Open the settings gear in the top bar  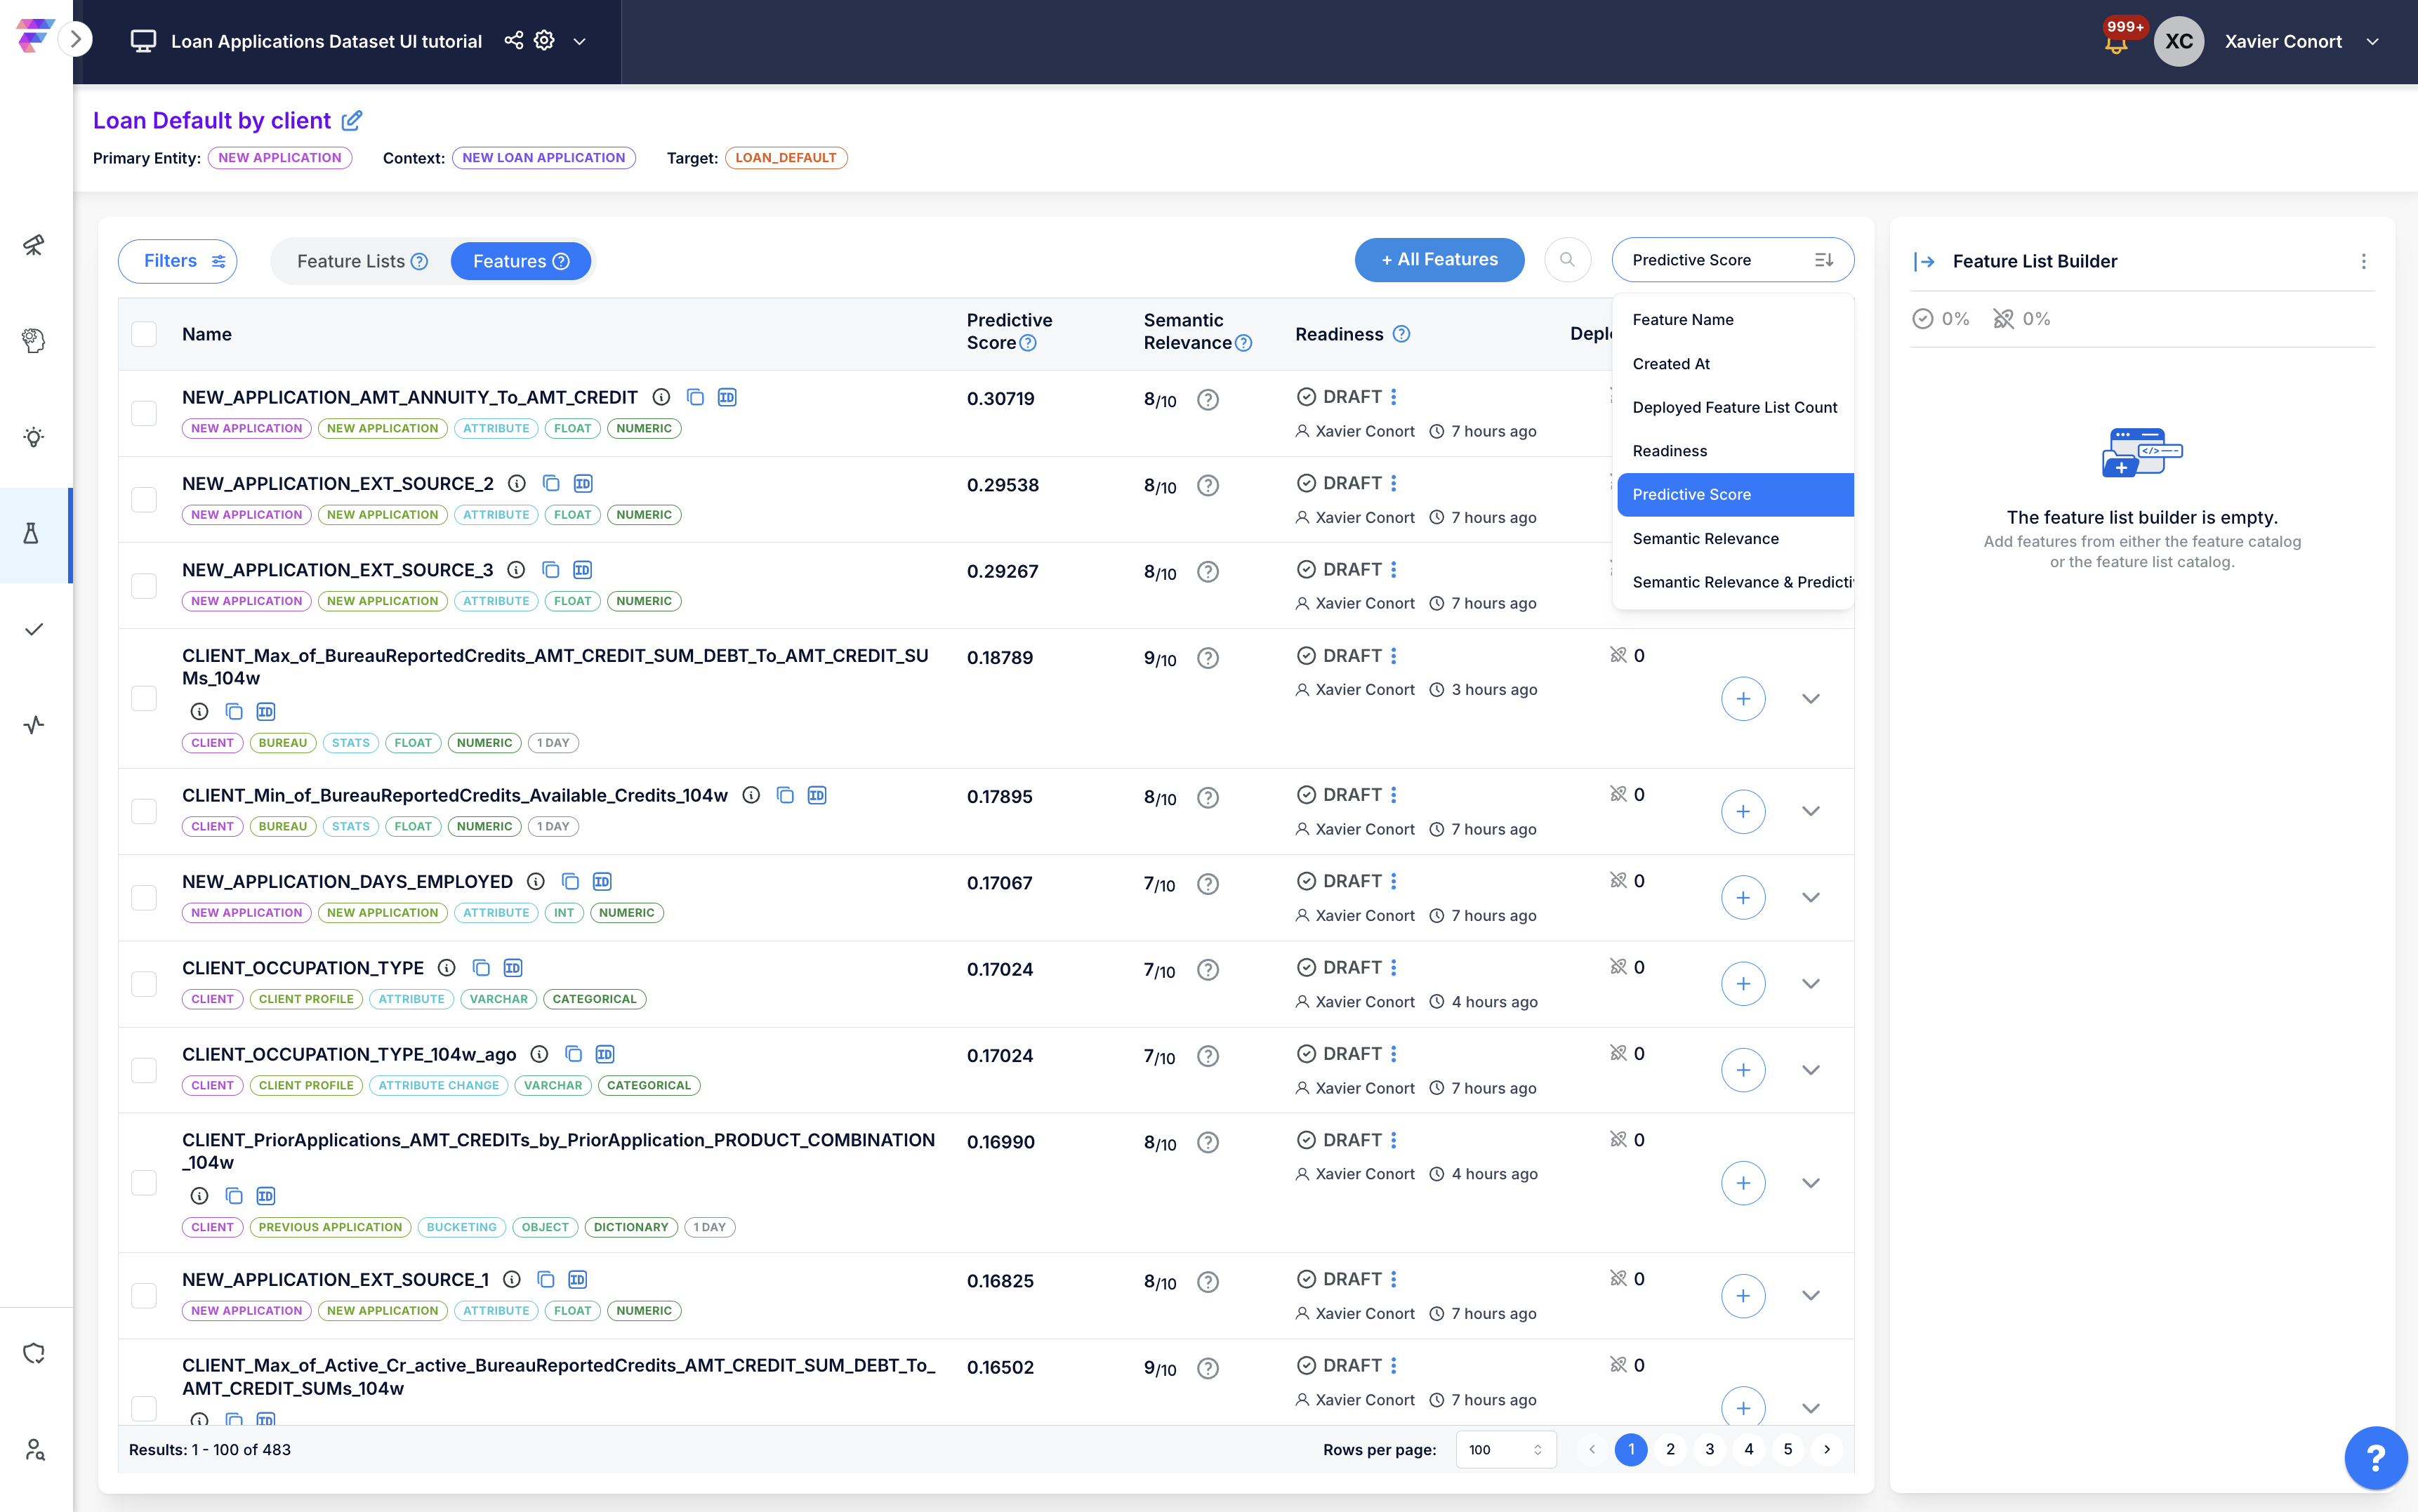[x=544, y=40]
